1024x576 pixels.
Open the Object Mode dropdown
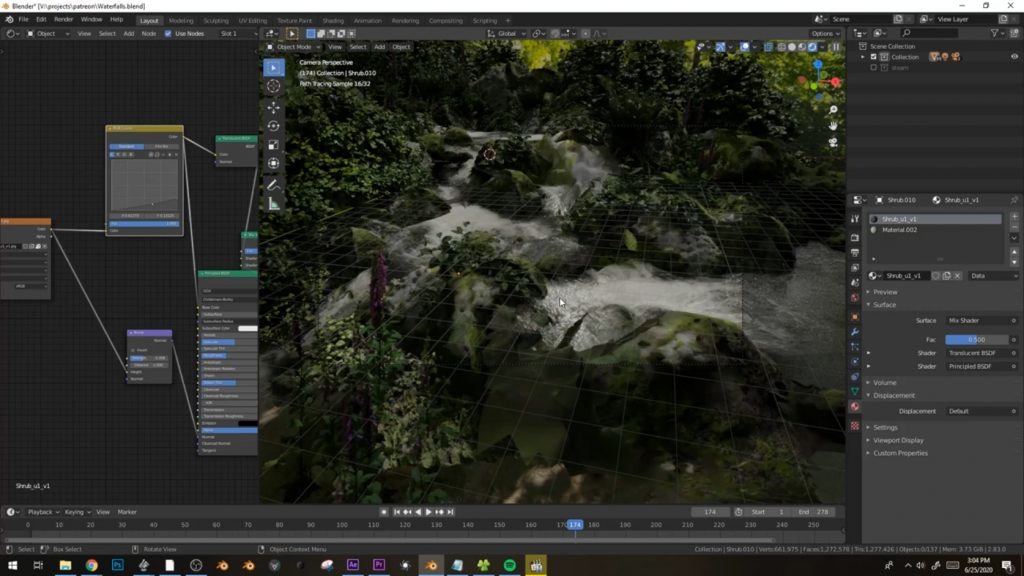[293, 47]
